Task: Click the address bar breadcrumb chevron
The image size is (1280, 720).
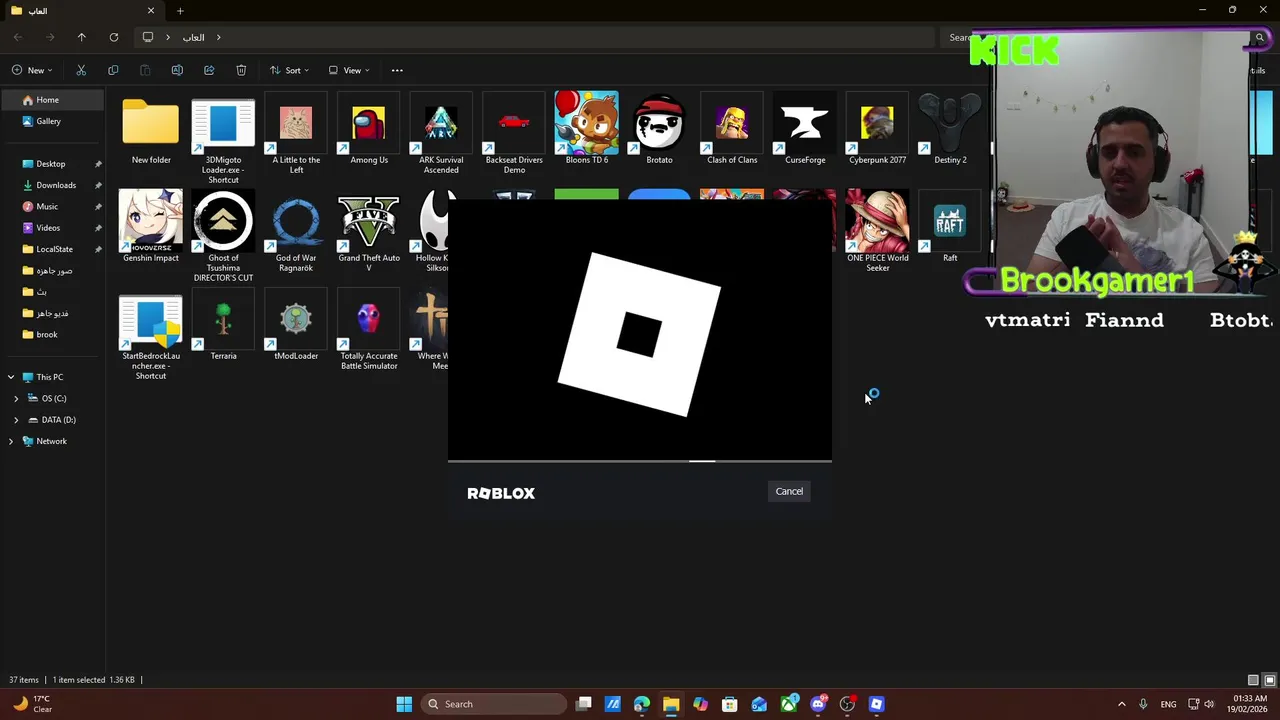Action: pos(218,37)
